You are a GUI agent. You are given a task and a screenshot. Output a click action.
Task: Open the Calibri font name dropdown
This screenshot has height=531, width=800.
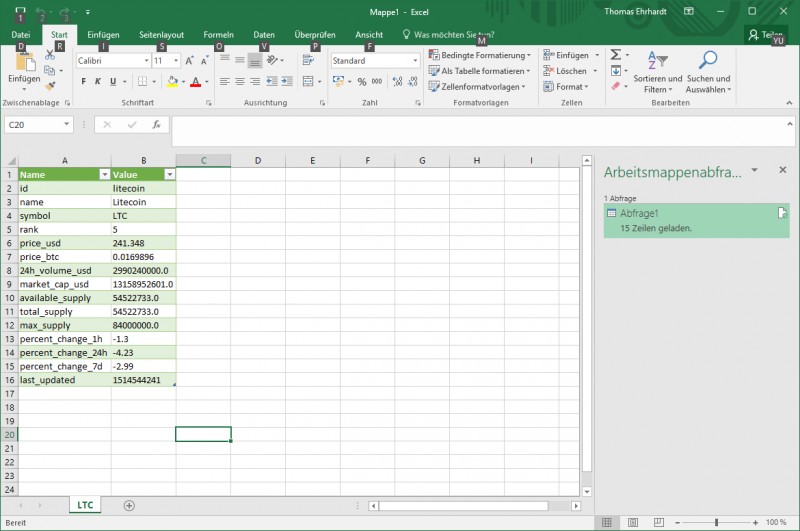tap(146, 61)
